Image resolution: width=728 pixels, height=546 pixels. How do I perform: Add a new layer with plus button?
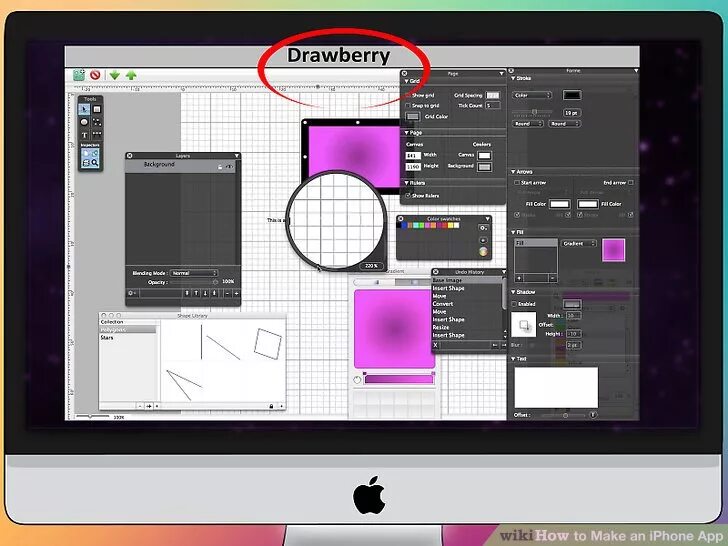click(236, 293)
